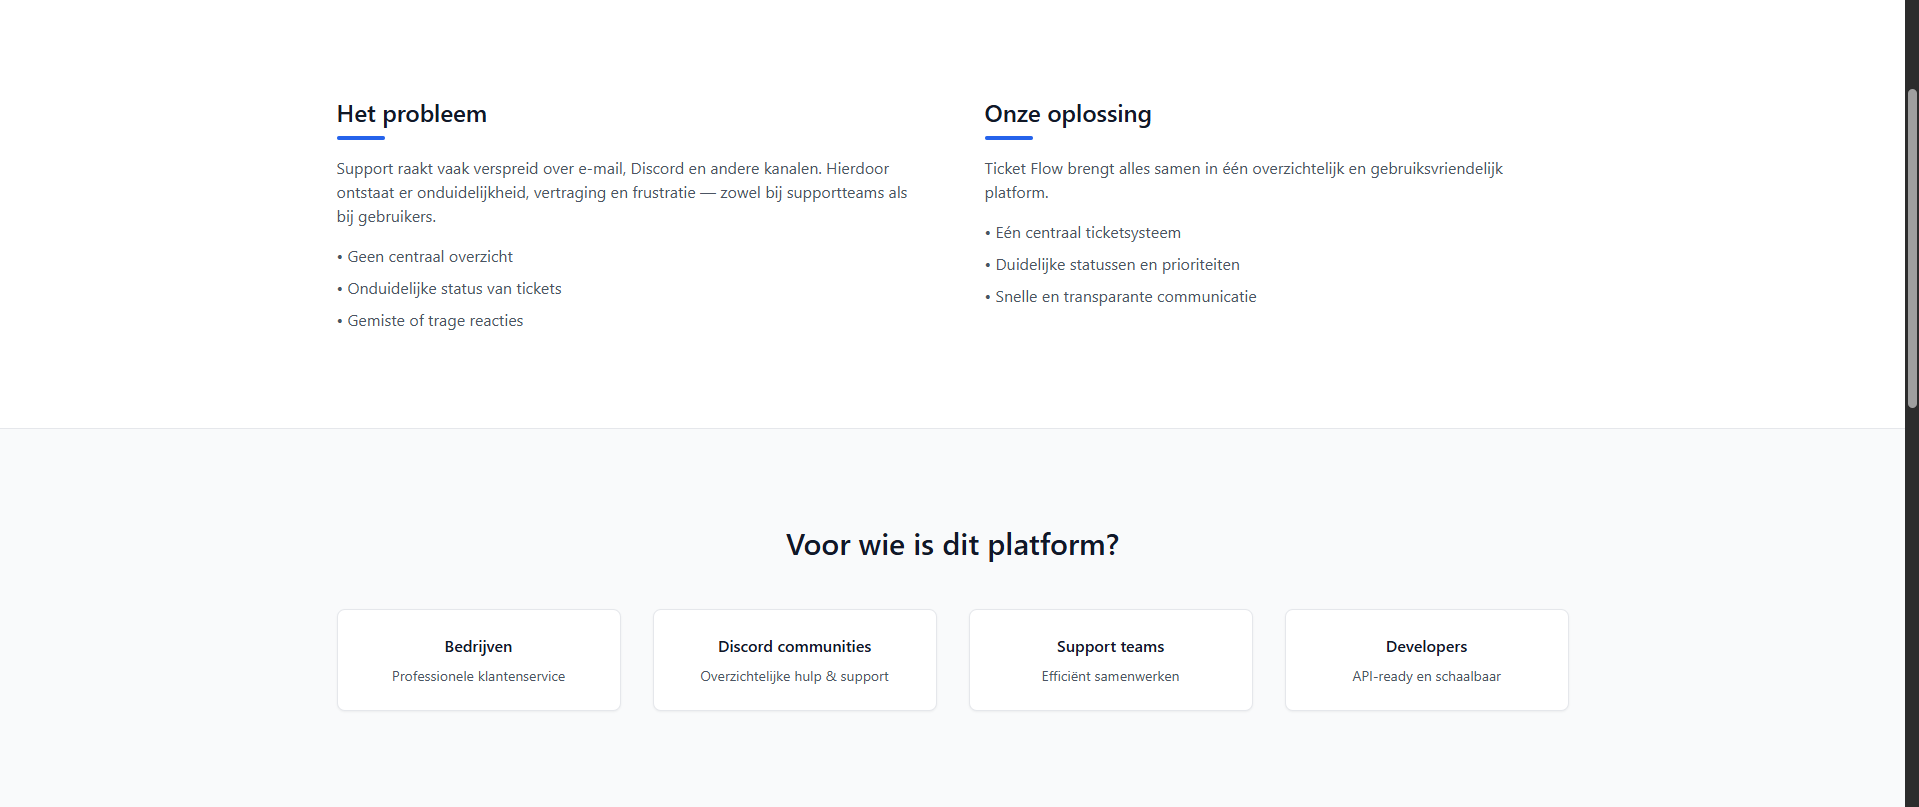Click the 'Het probleem' heading

click(x=411, y=114)
